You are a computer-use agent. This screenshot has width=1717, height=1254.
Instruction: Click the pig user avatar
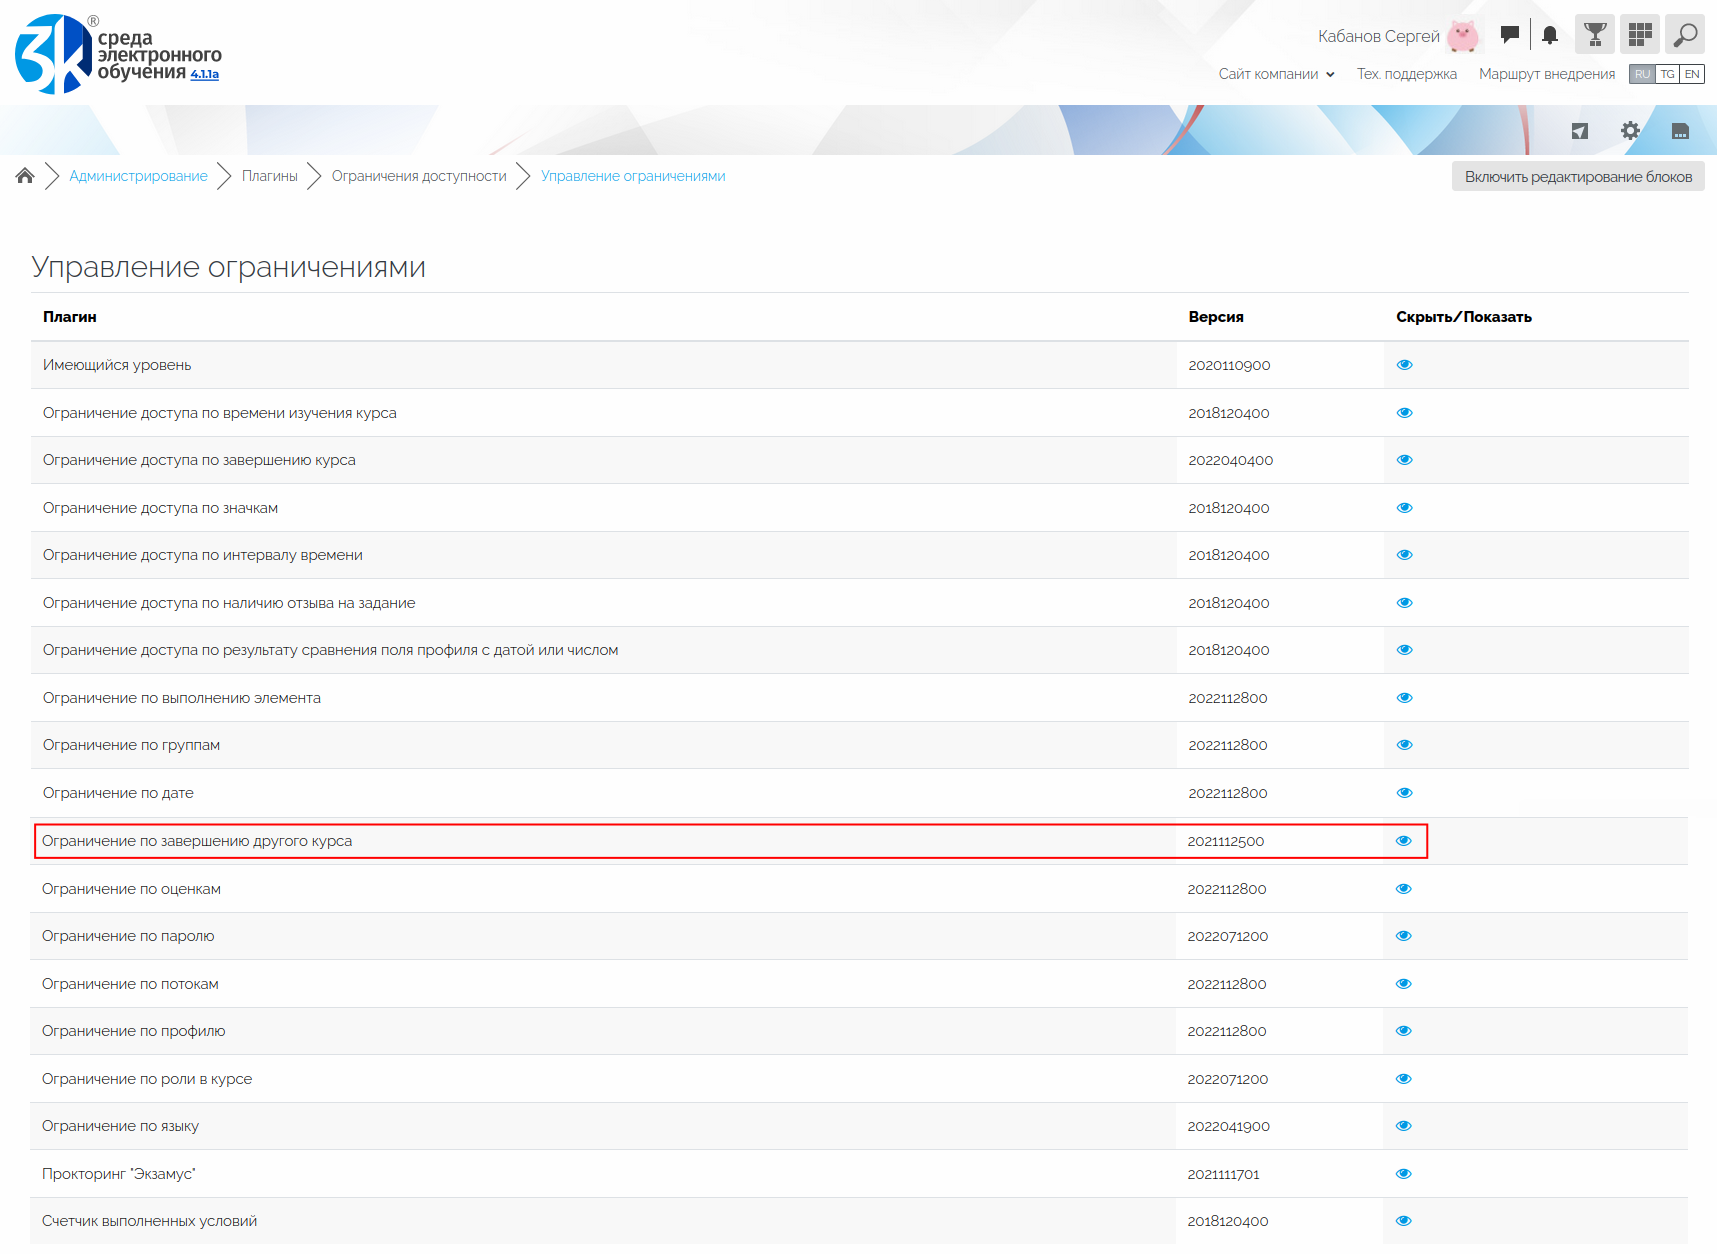tap(1463, 36)
